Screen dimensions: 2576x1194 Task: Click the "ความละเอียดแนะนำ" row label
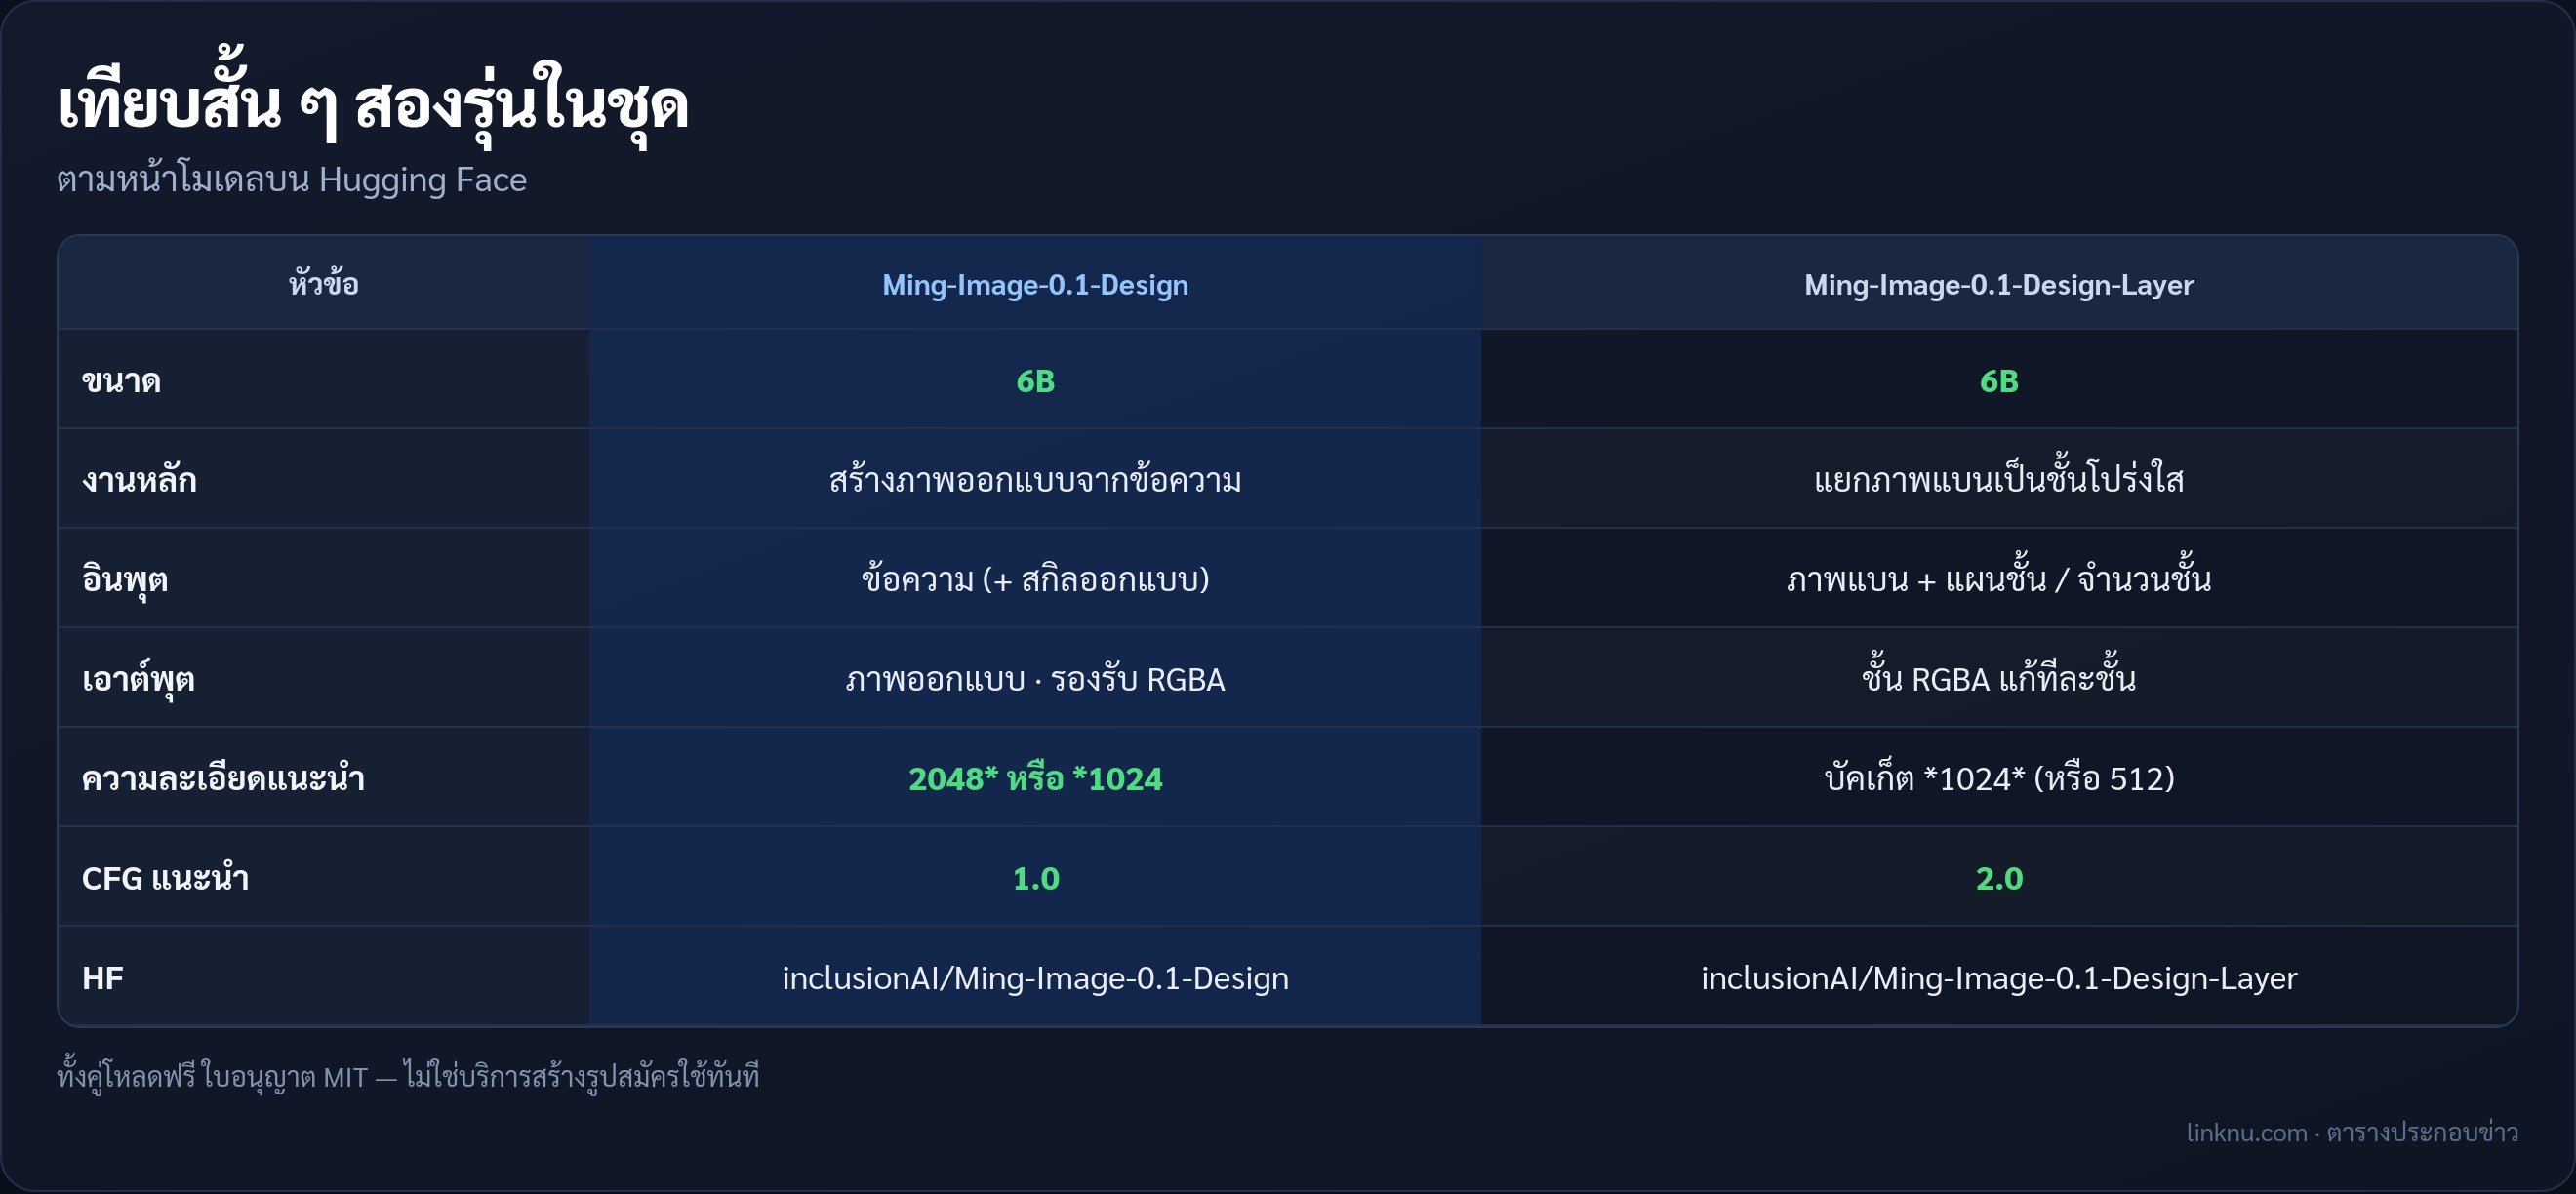(x=223, y=778)
